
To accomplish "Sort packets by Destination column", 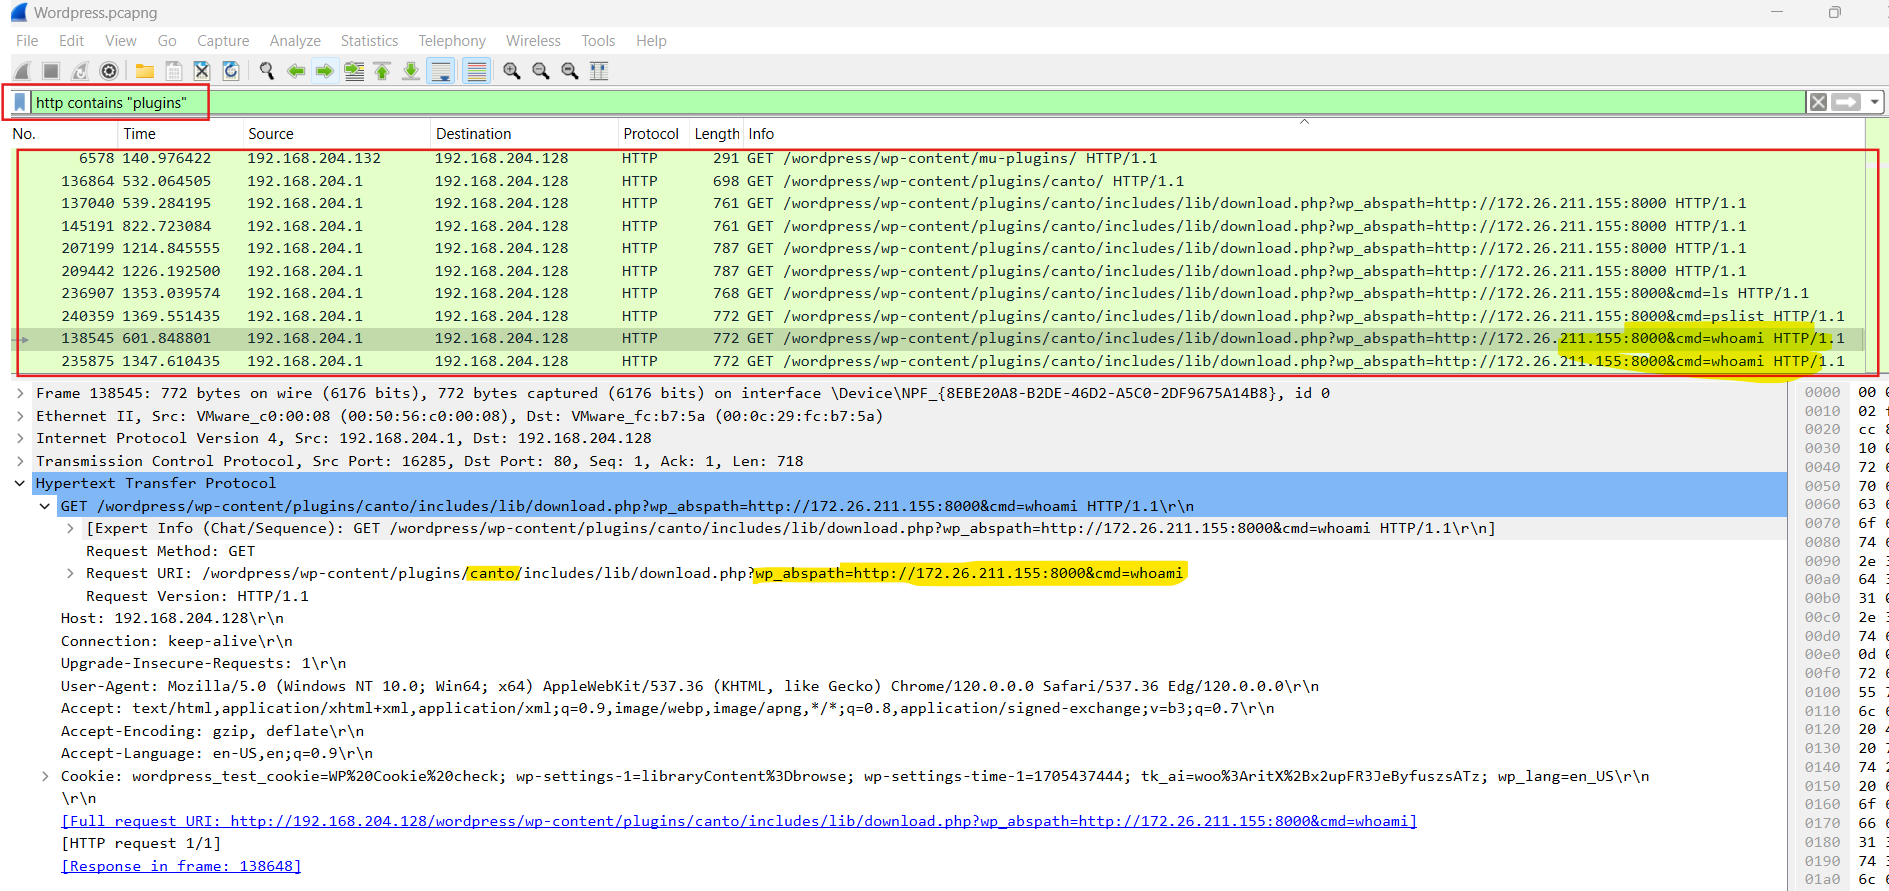I will pyautogui.click(x=524, y=134).
